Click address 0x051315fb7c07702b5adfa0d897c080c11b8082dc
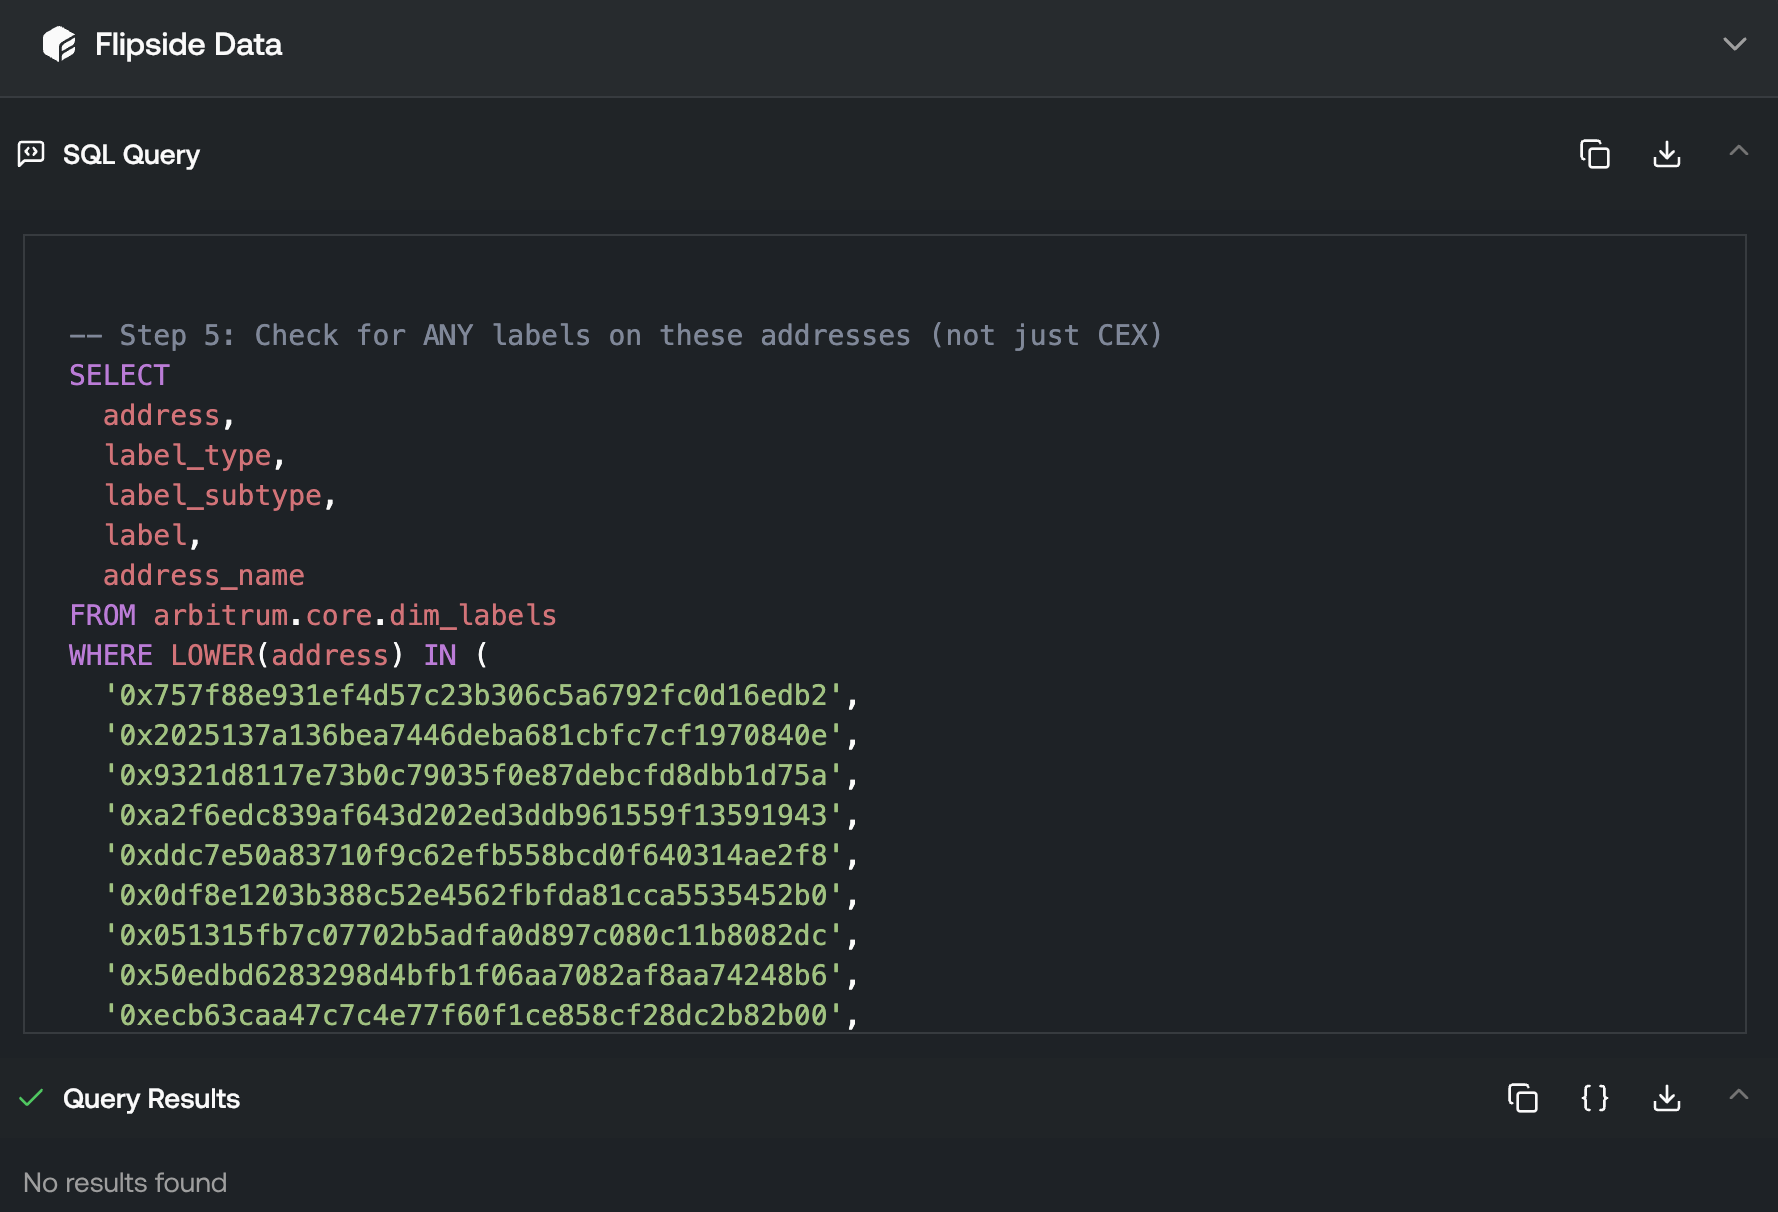 coord(474,935)
